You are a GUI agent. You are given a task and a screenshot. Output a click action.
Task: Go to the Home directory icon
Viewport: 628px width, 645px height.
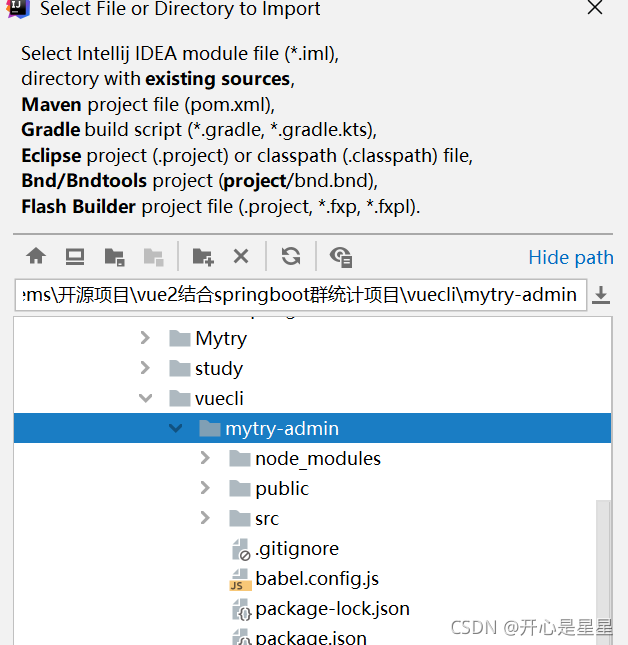click(36, 256)
